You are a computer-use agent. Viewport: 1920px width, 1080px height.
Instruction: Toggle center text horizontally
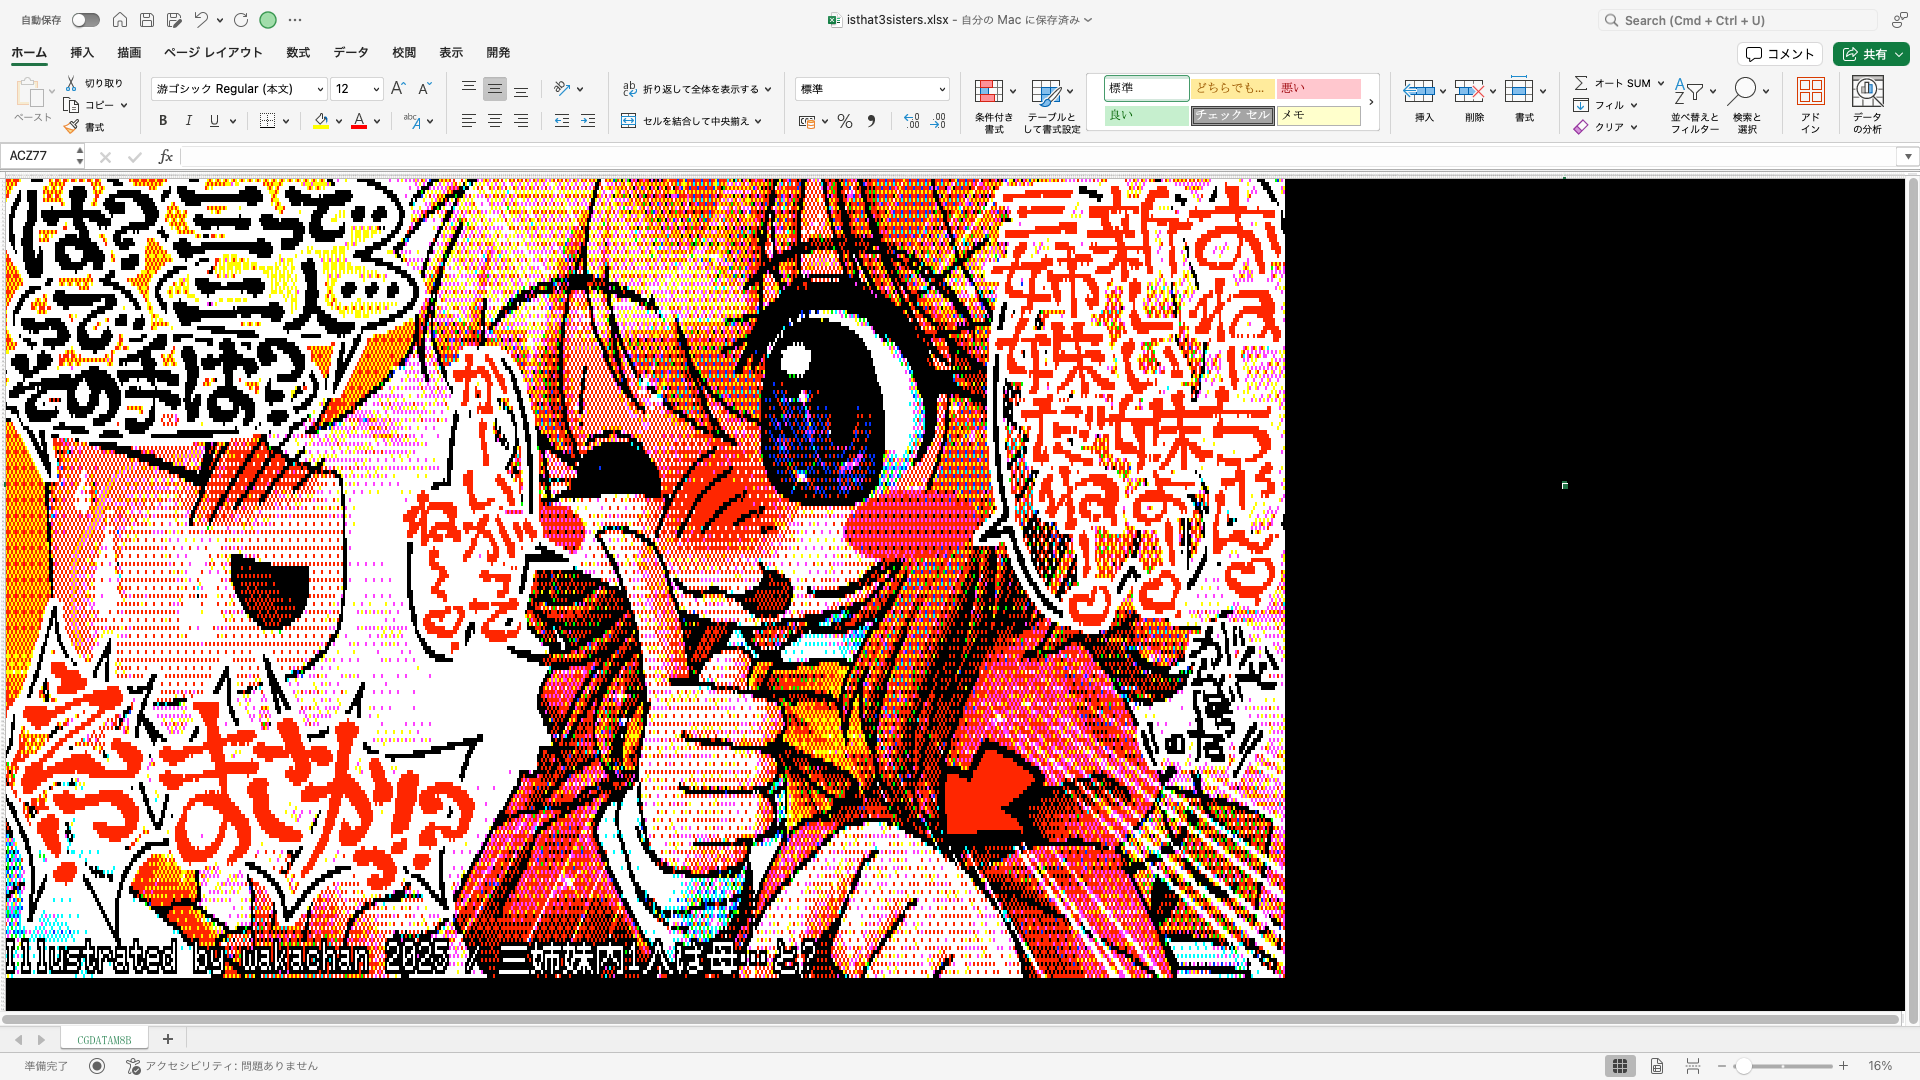pos(495,121)
